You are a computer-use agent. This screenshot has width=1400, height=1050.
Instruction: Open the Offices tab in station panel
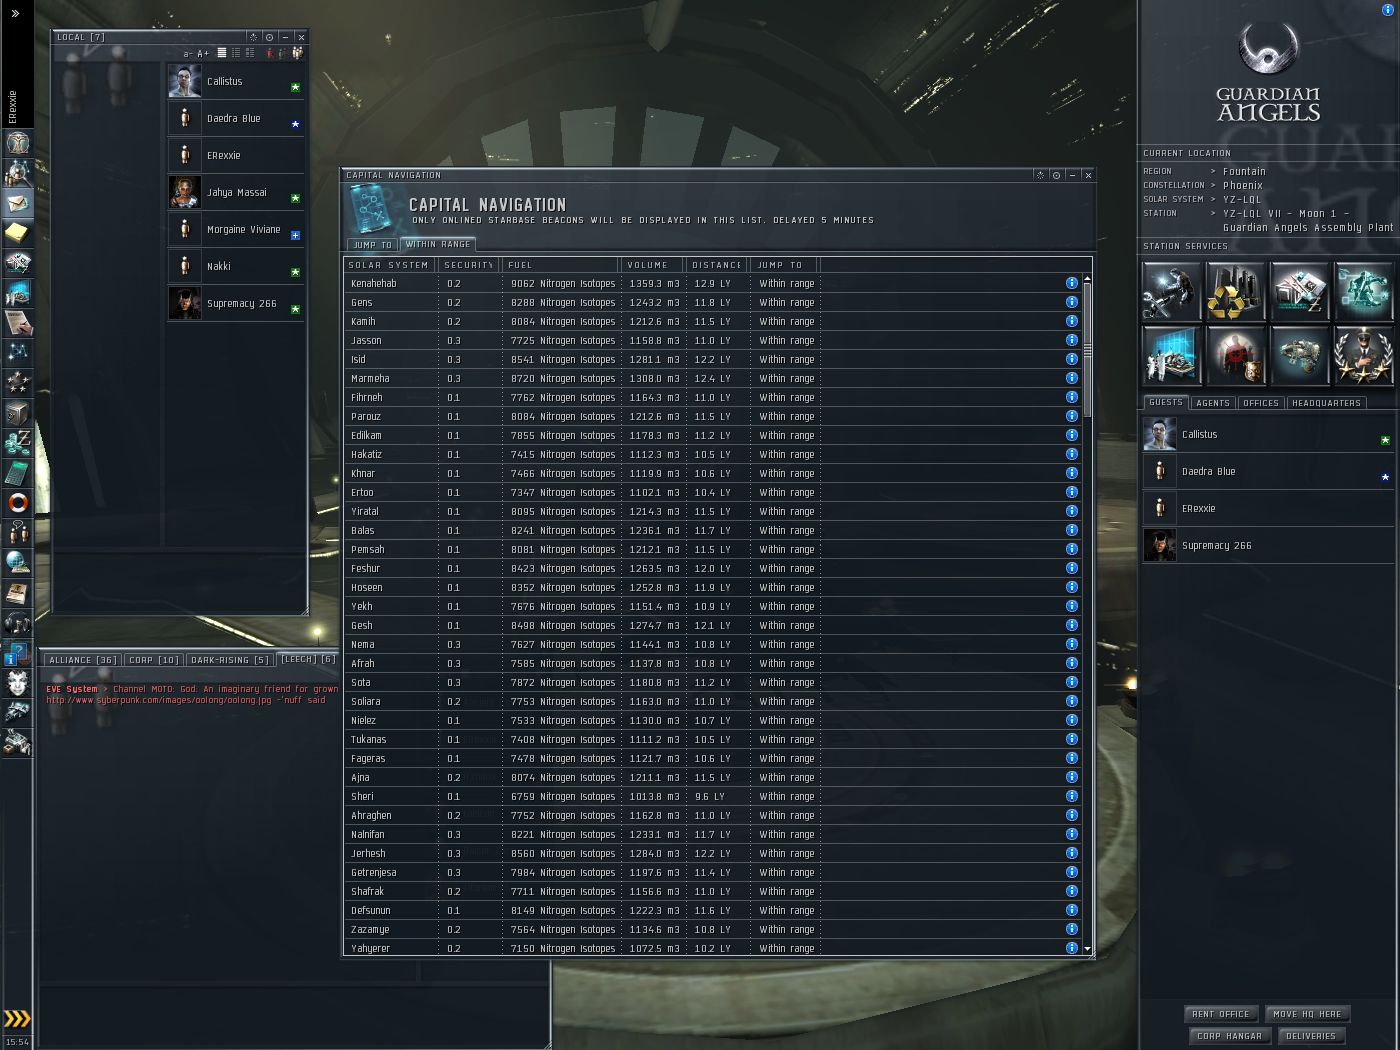tap(1261, 403)
